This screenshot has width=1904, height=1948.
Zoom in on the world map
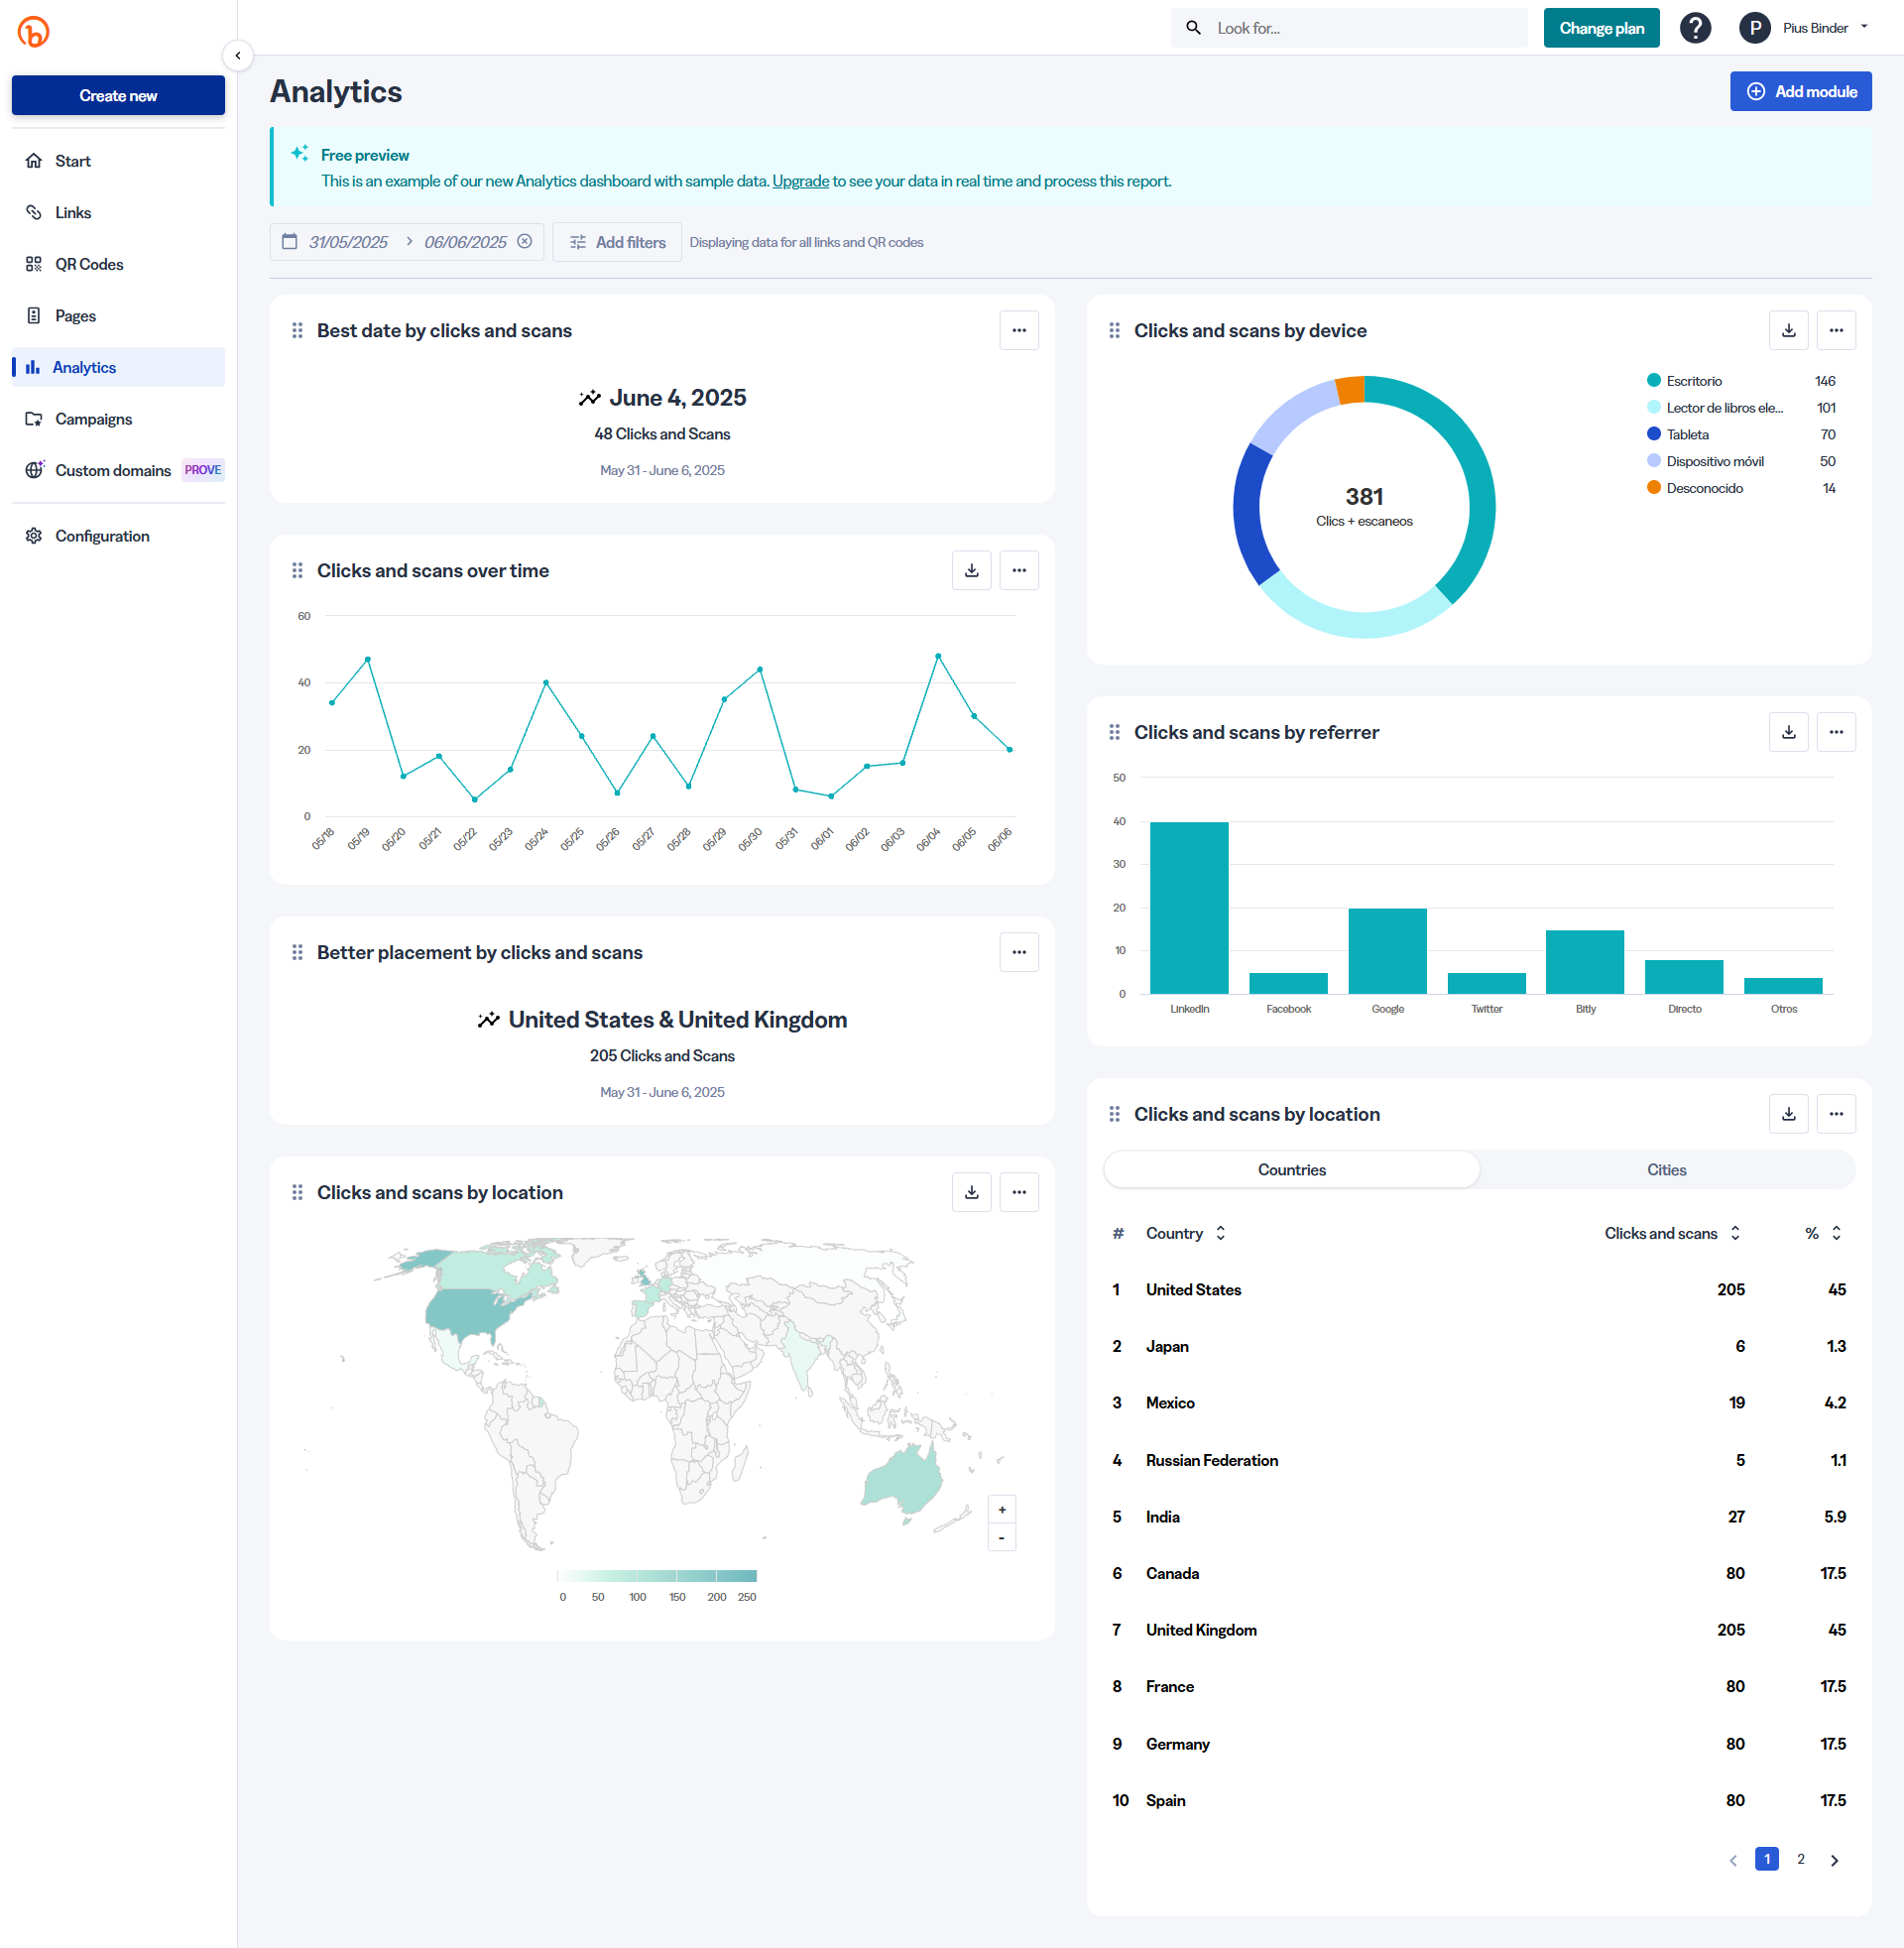[1001, 1510]
